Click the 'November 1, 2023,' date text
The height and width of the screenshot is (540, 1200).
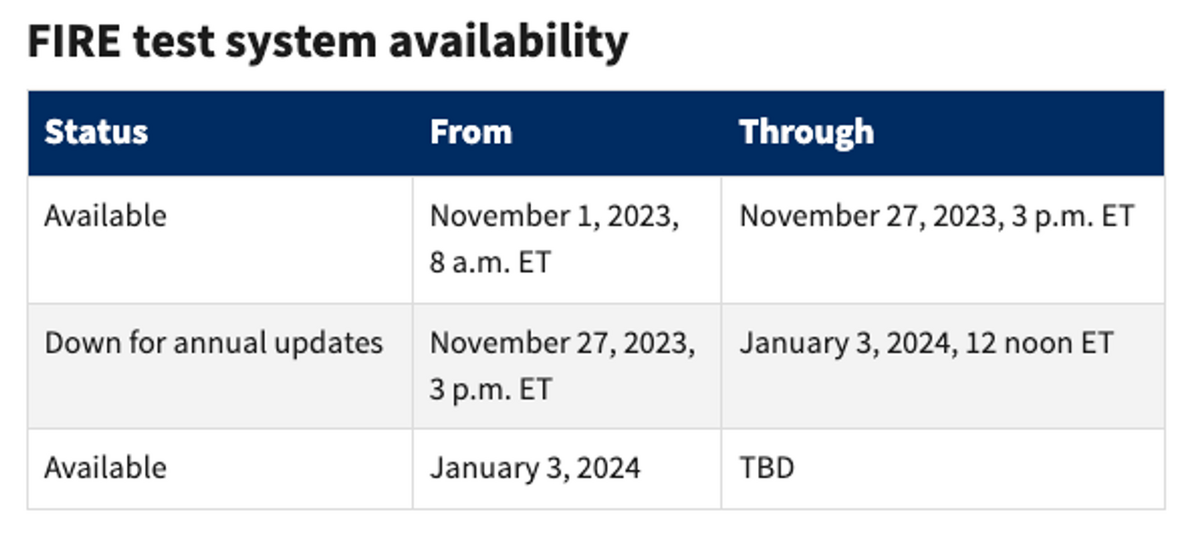coord(554,216)
